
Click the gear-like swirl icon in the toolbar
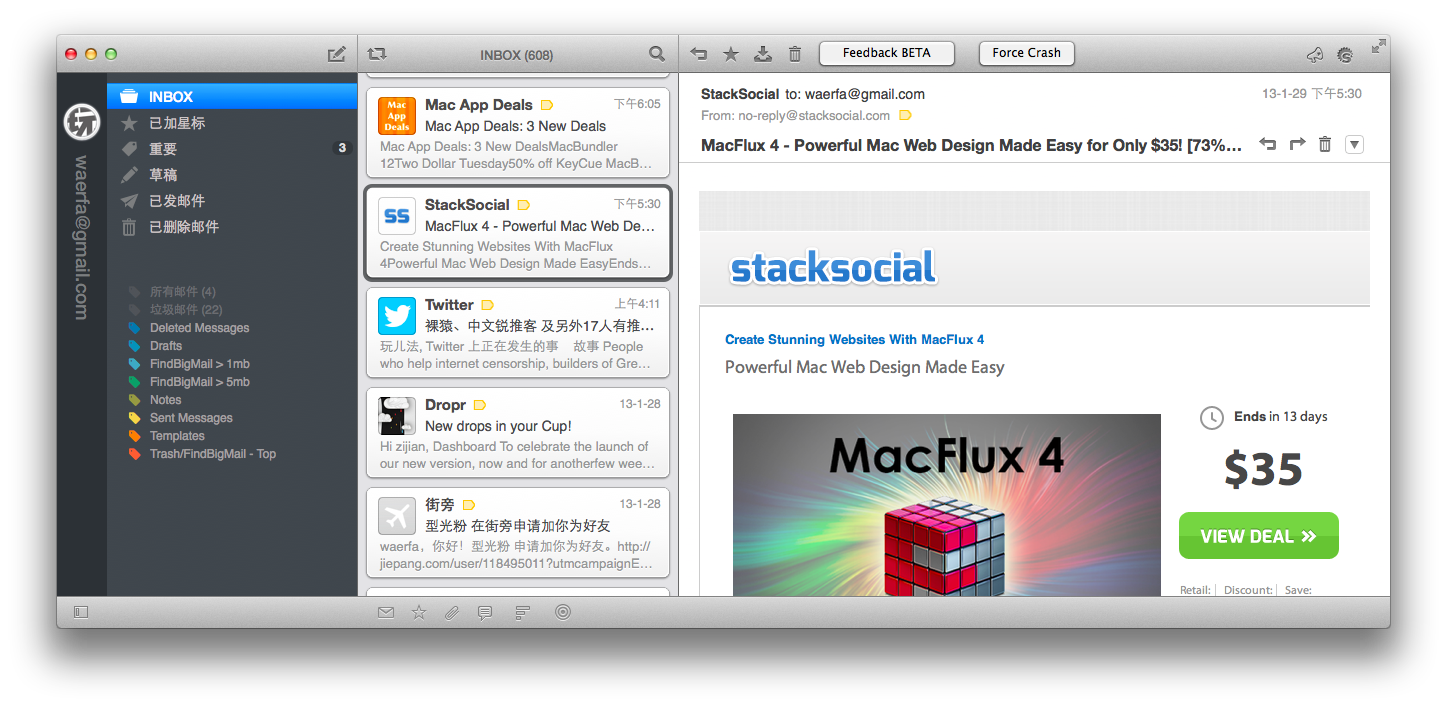(1345, 55)
